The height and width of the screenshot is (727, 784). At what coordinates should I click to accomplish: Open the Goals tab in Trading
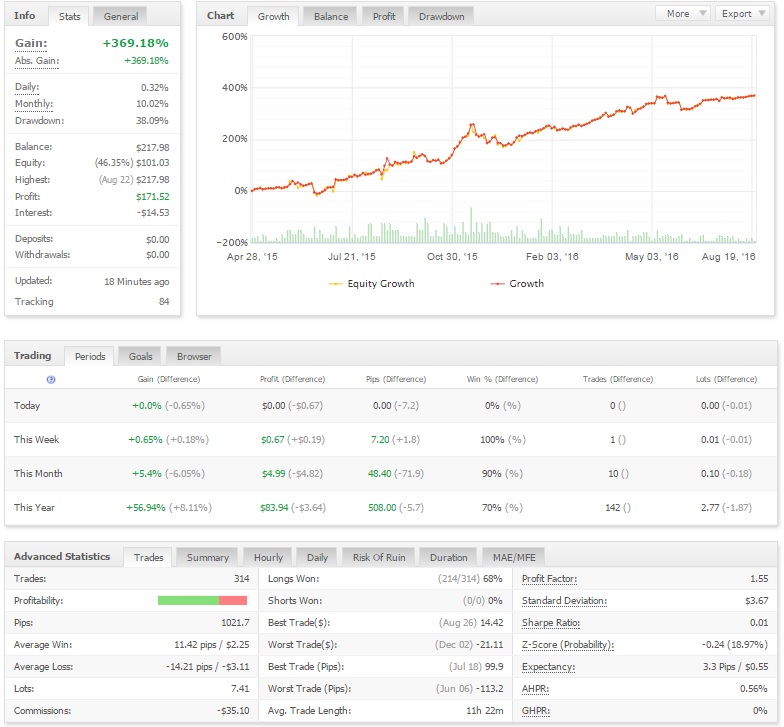pyautogui.click(x=140, y=356)
